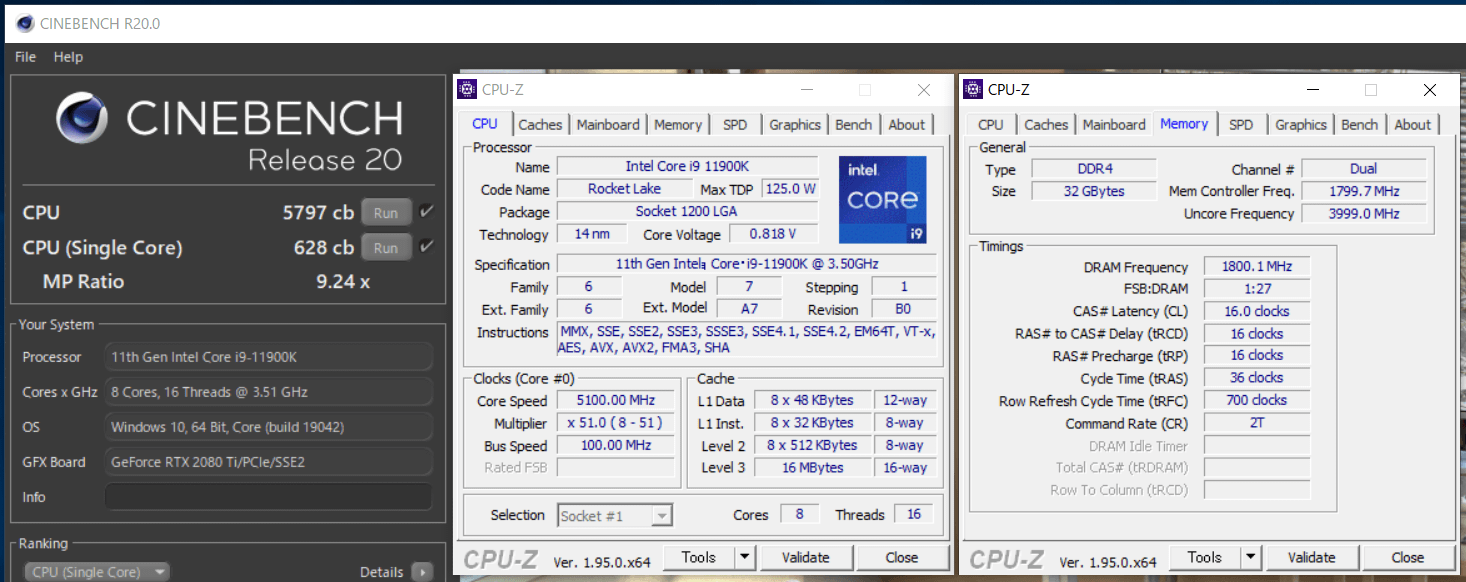
Task: Click the GFX Board field in Cinebench
Action: pos(269,462)
